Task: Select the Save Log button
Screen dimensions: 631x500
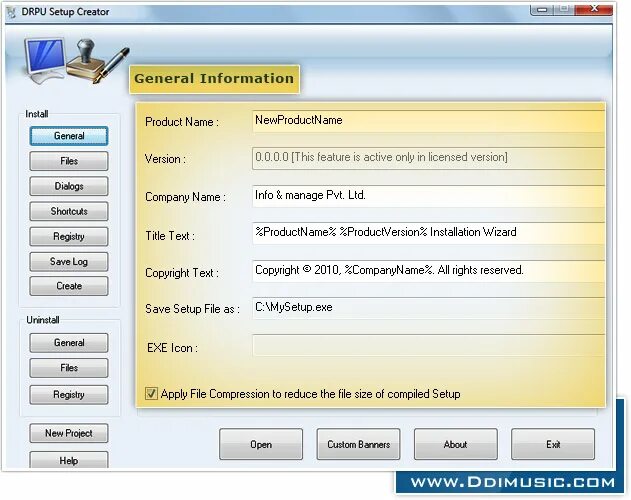Action: tap(69, 261)
